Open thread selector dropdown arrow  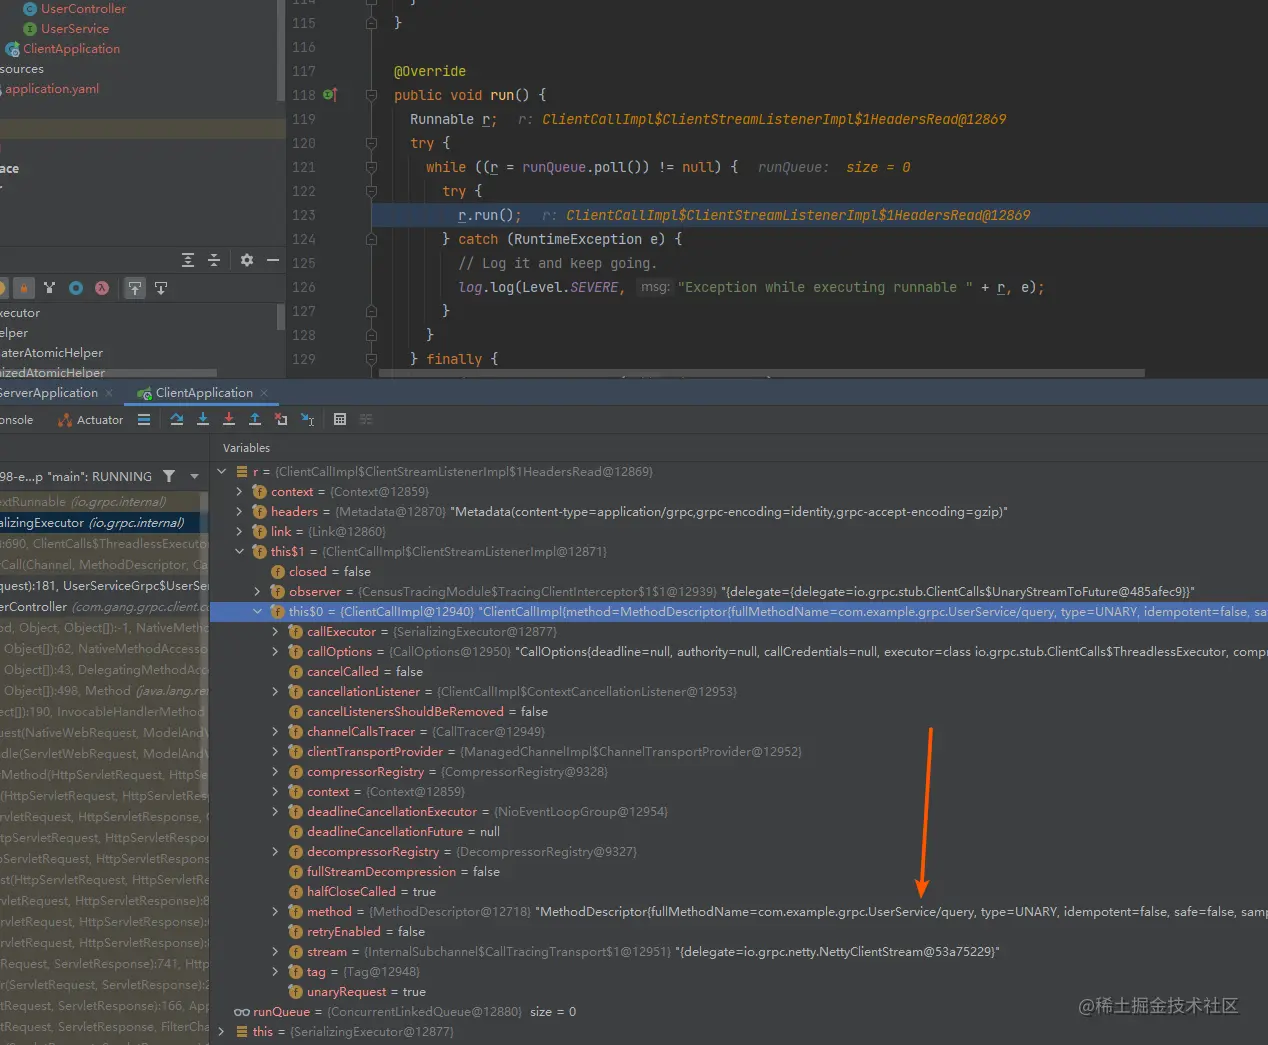(195, 477)
